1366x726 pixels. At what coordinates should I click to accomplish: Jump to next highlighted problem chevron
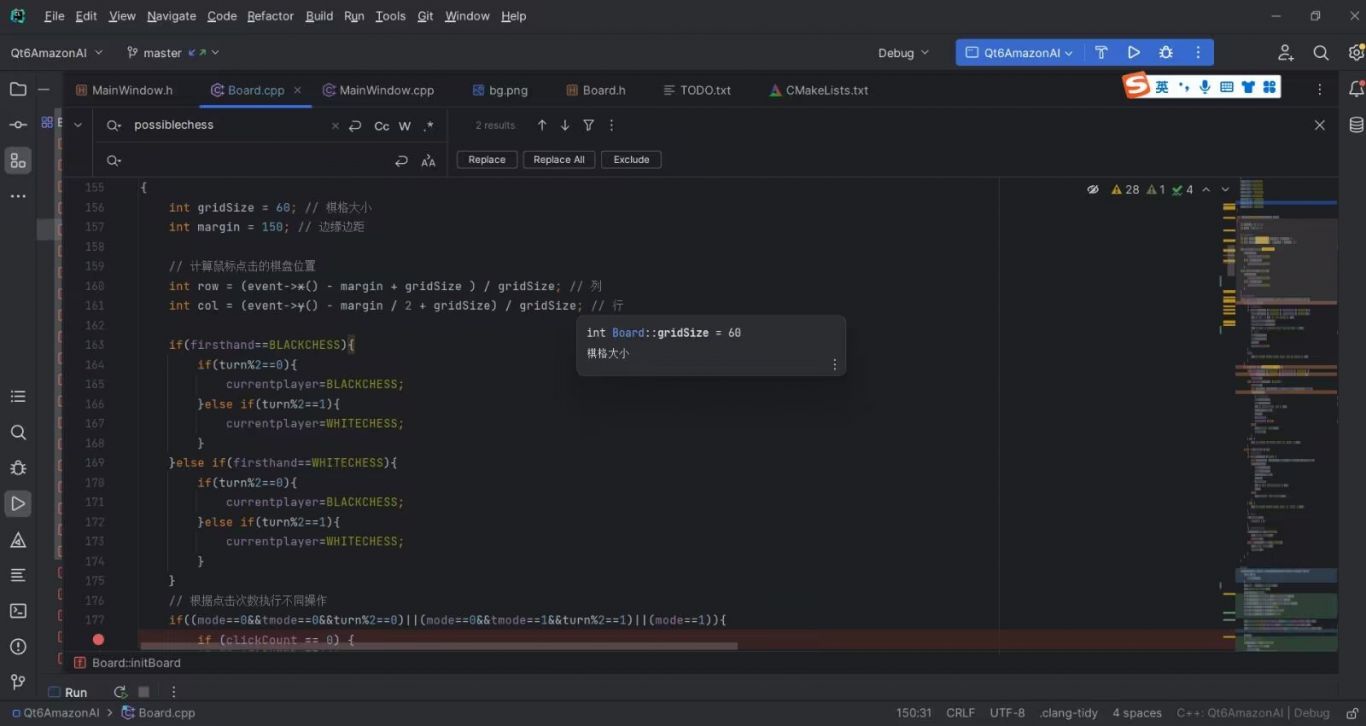click(x=1225, y=189)
